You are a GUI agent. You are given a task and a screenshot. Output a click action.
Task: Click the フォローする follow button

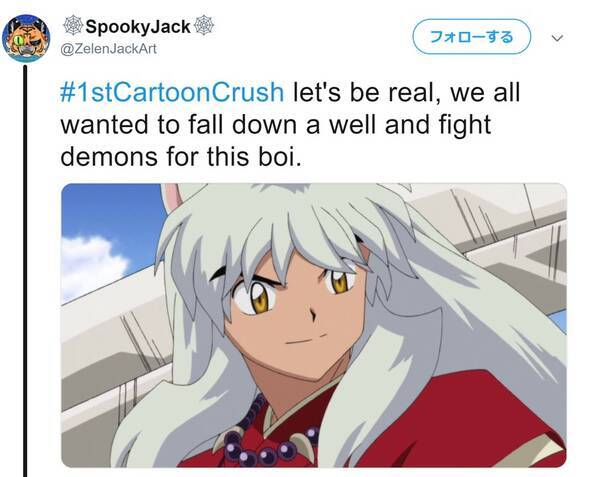[472, 37]
